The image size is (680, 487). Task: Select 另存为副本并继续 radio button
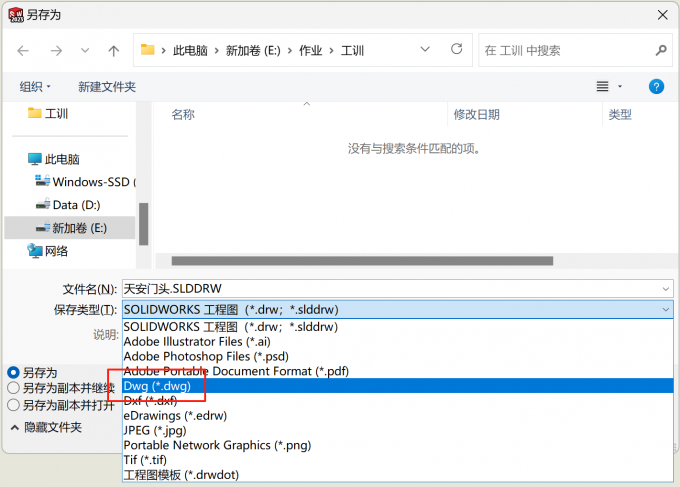coord(13,388)
